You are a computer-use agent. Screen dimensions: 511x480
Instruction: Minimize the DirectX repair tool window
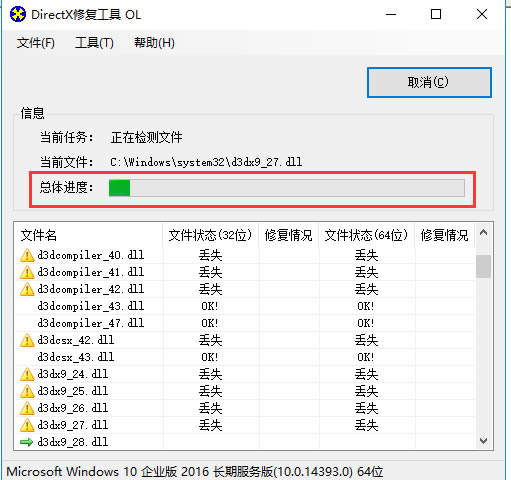click(x=391, y=14)
